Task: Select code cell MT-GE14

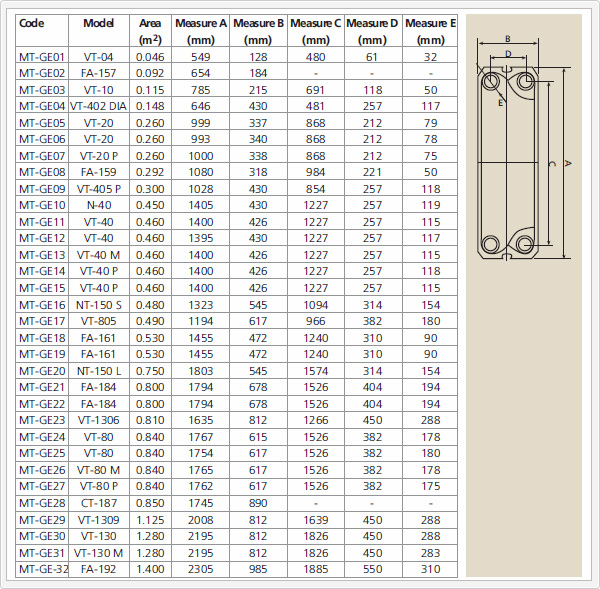Action: (42, 271)
